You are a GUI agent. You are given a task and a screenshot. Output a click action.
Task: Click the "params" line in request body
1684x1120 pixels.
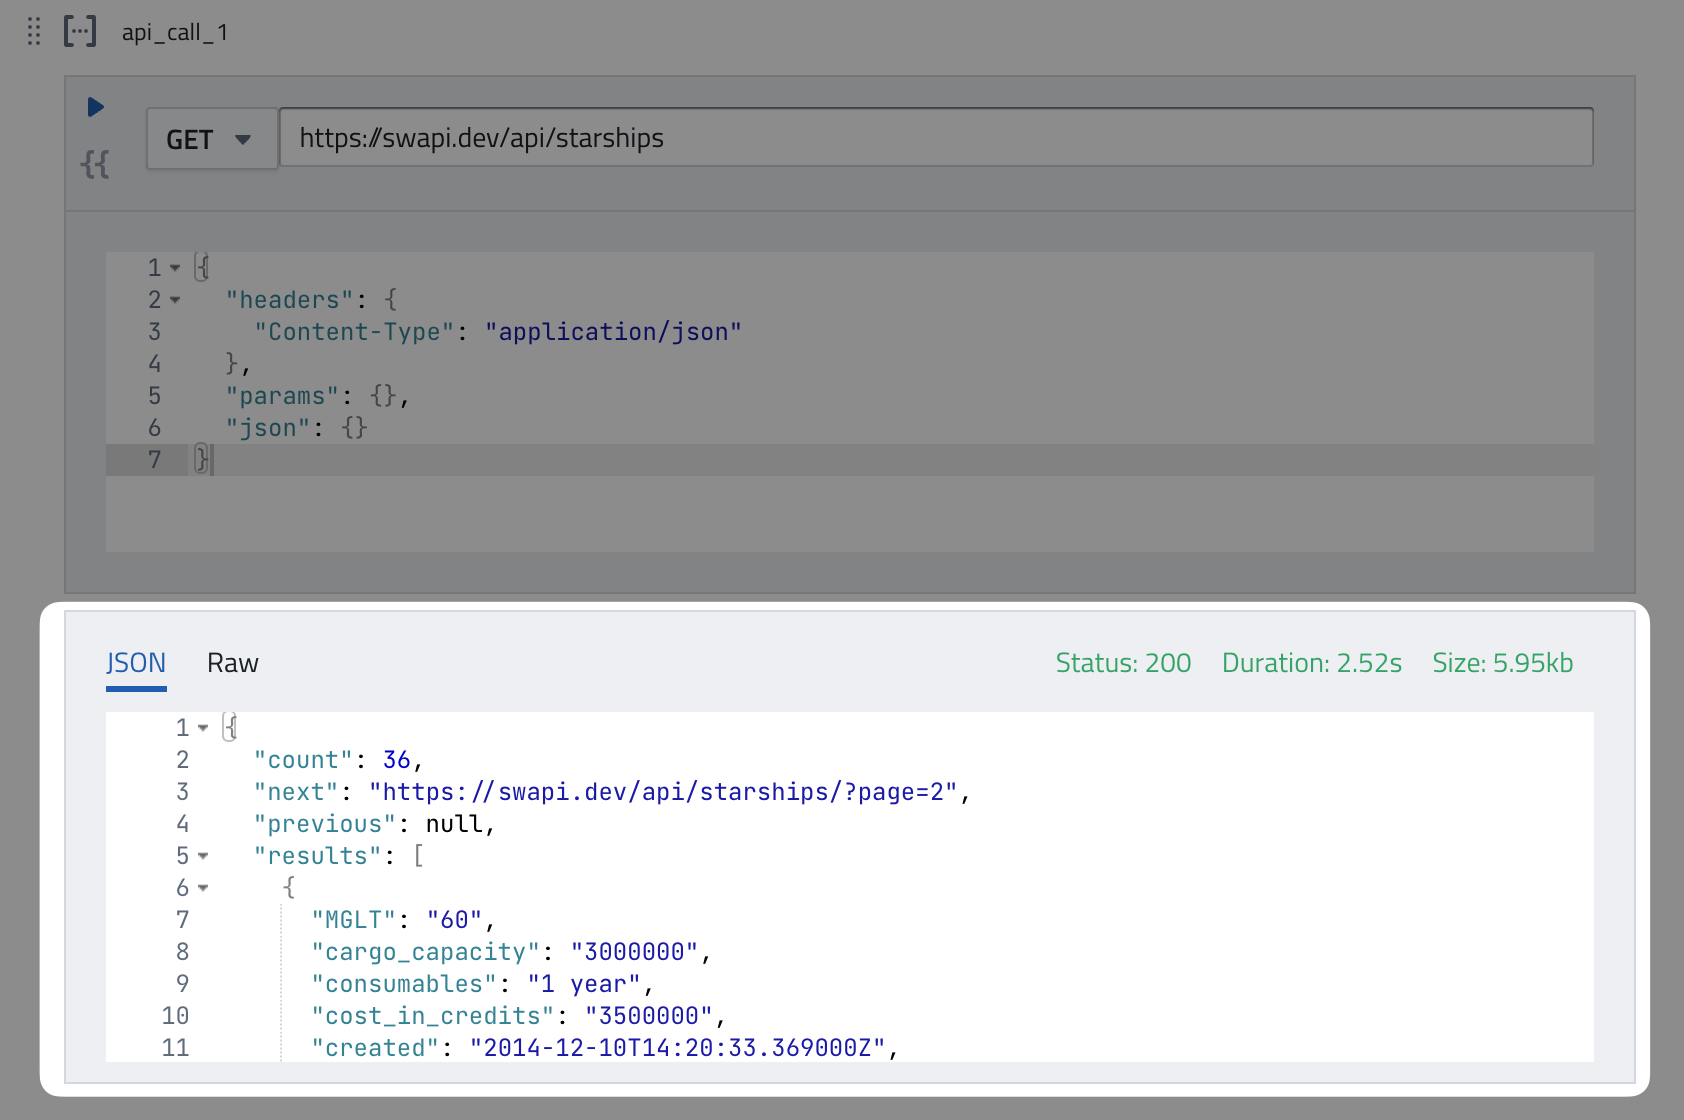pos(317,396)
